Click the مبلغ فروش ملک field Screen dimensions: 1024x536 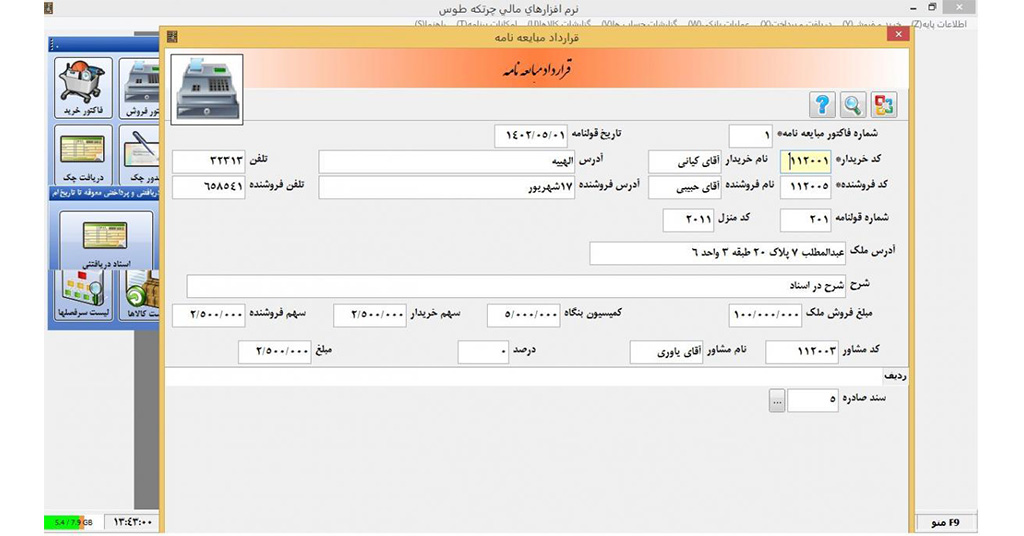pyautogui.click(x=765, y=315)
